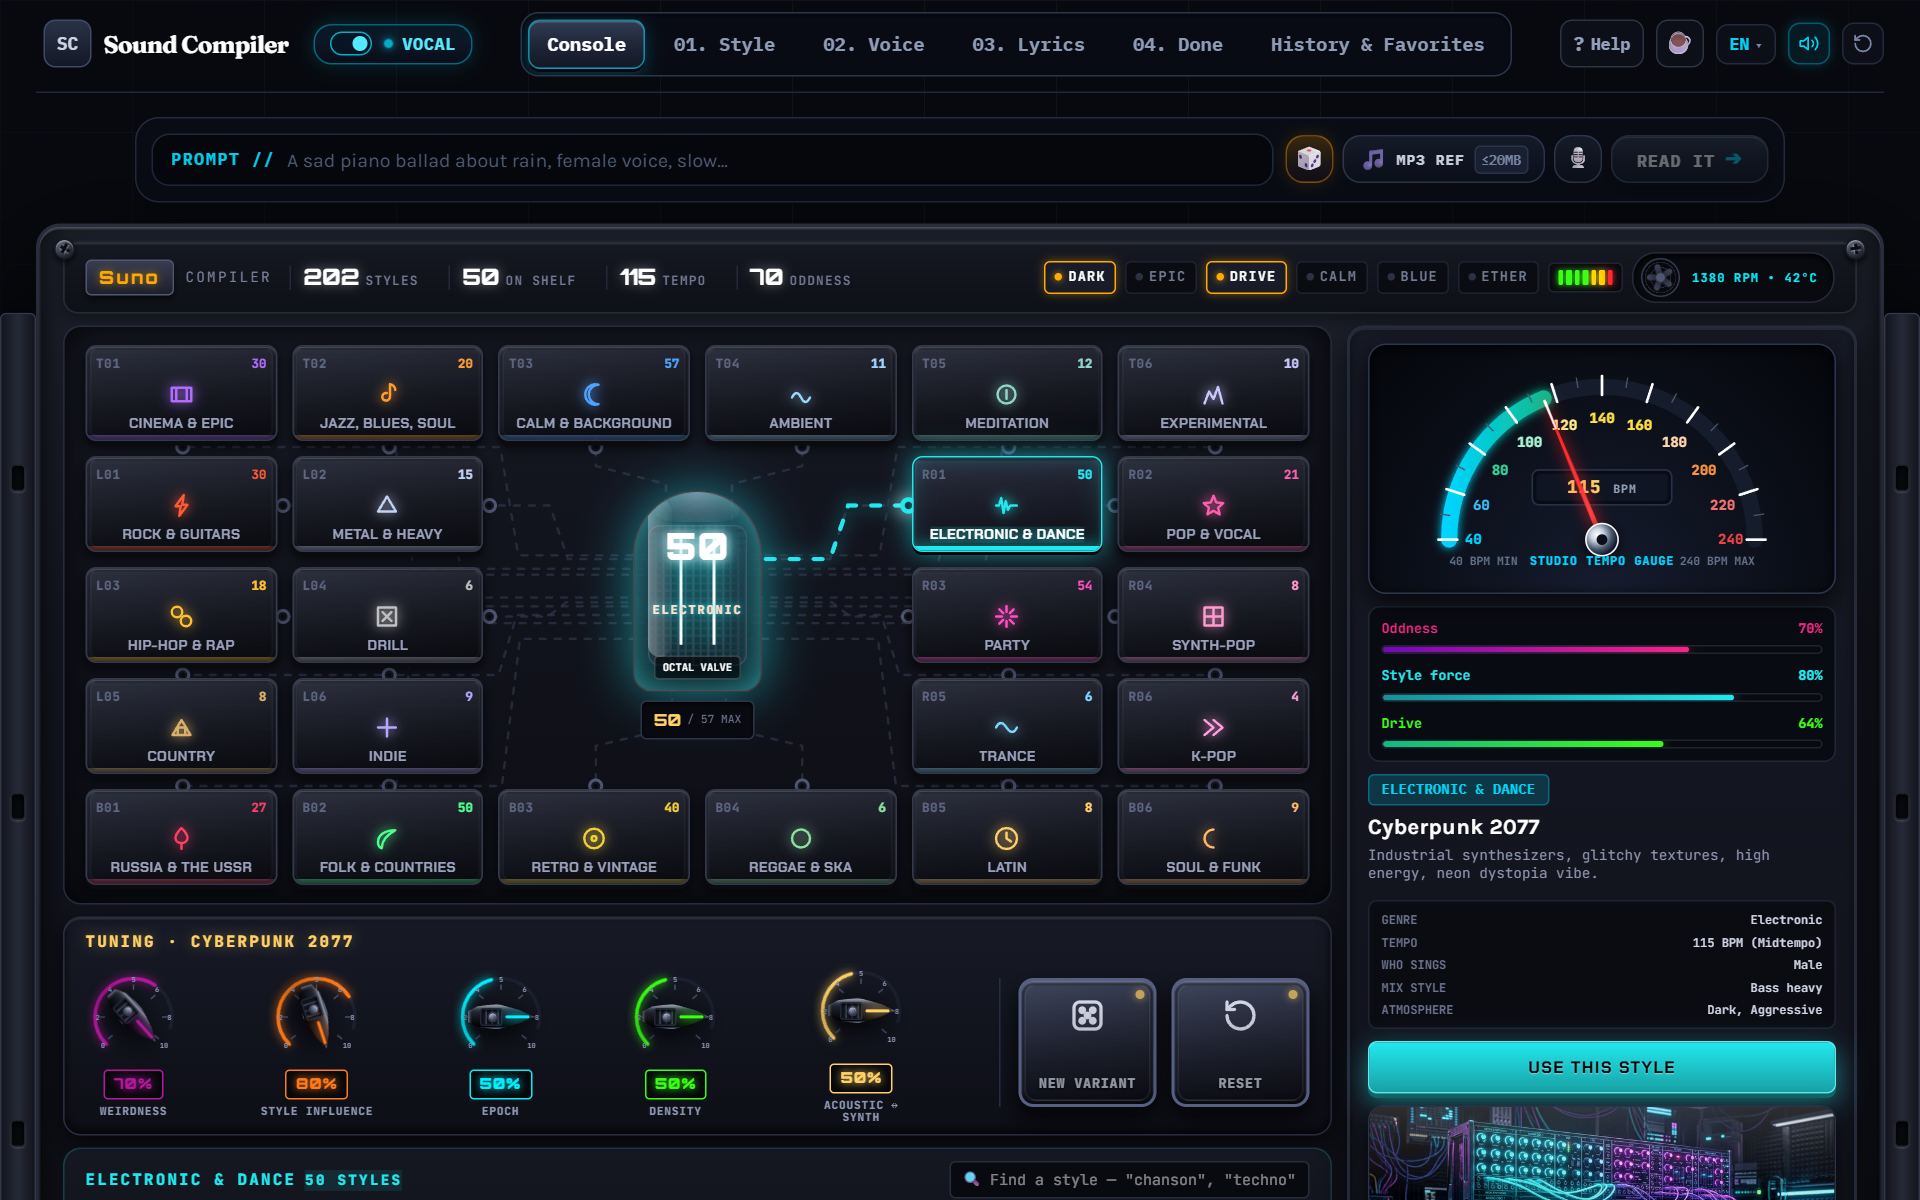Select the Cinema & Epic style card
Viewport: 1920px width, 1200px height.
(181, 393)
